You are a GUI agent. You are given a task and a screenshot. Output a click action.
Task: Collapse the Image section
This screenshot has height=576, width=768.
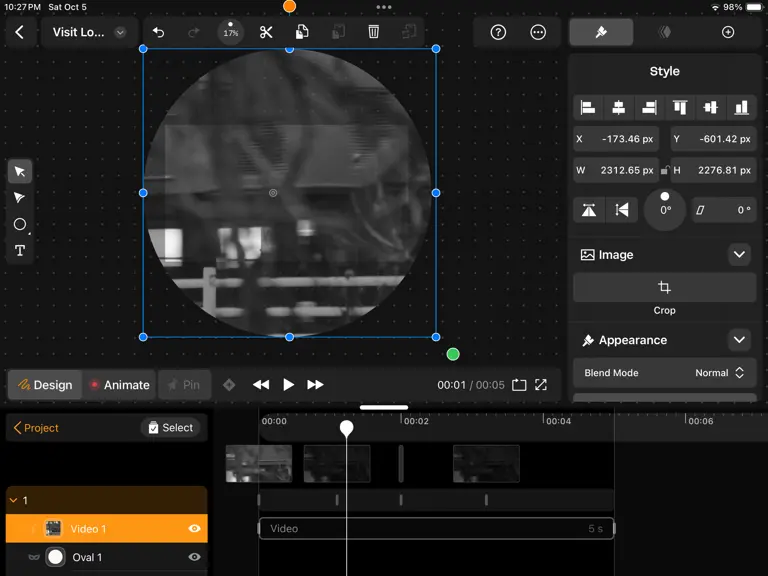739,255
